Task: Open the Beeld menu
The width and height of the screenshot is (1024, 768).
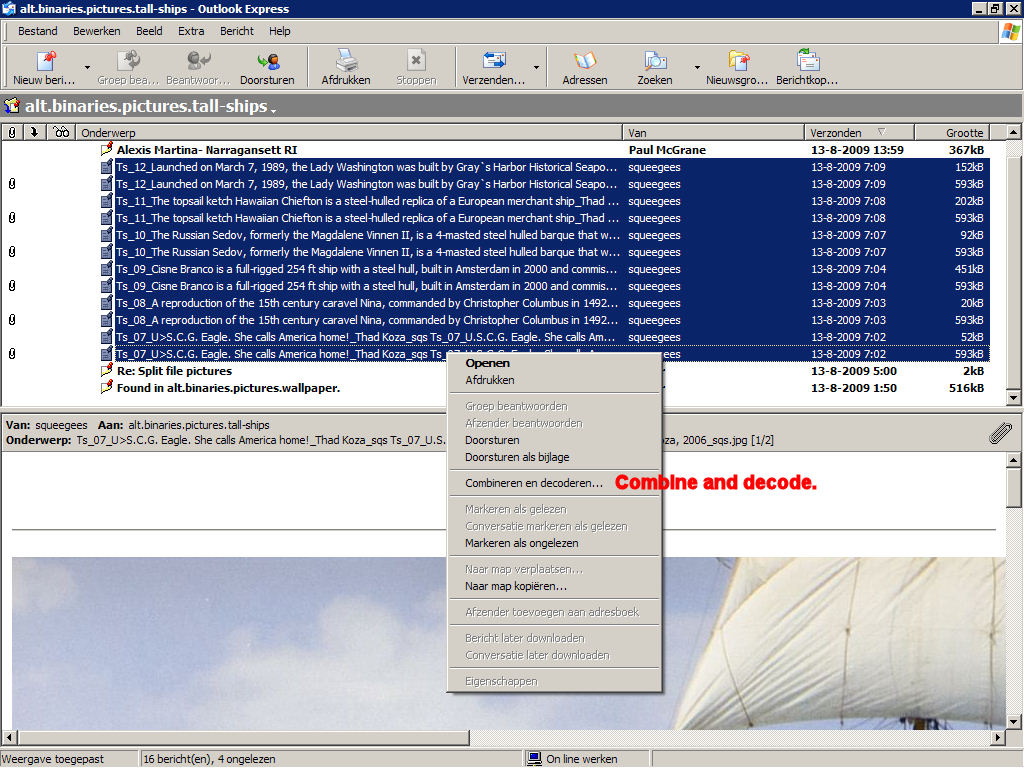Action: 149,31
